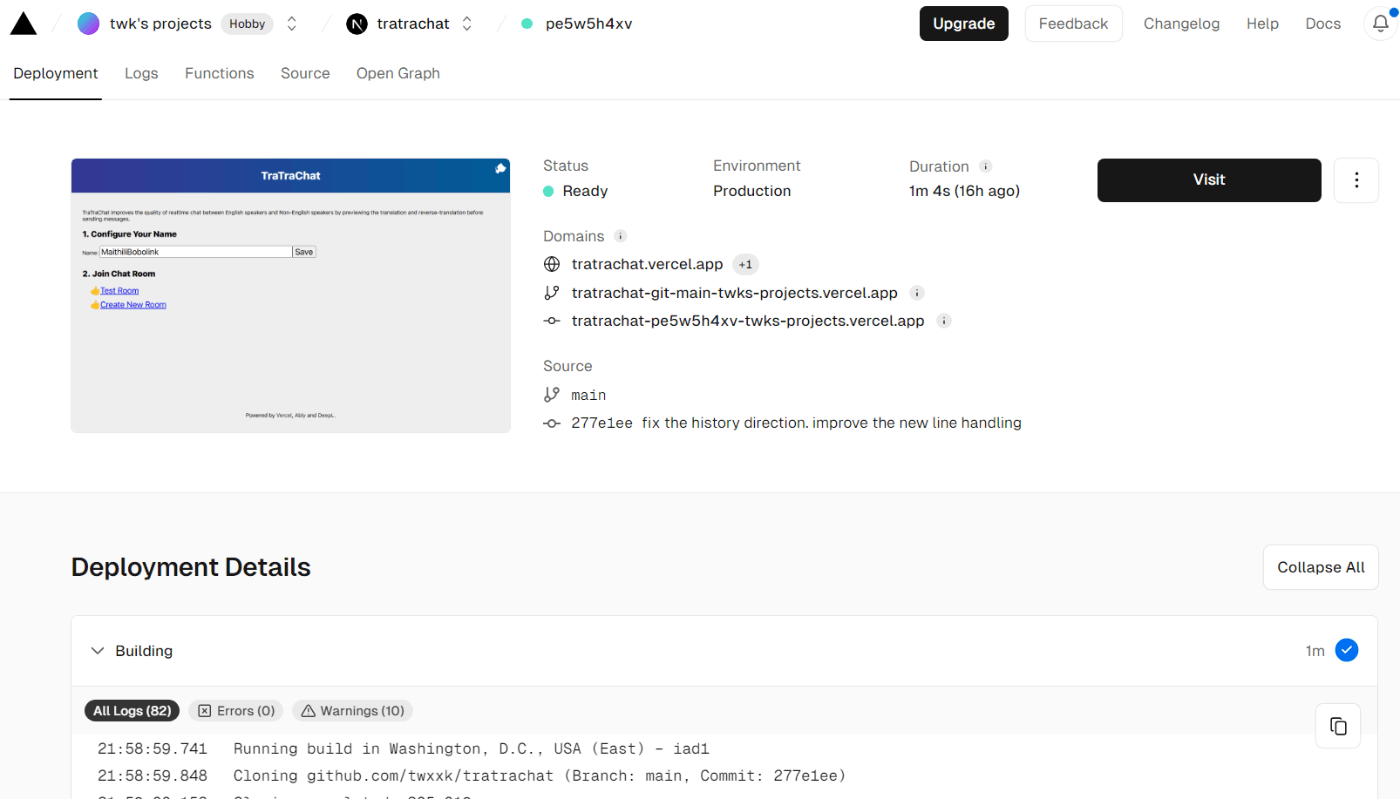Open the main branch source link
This screenshot has height=799, width=1400.
coord(589,395)
